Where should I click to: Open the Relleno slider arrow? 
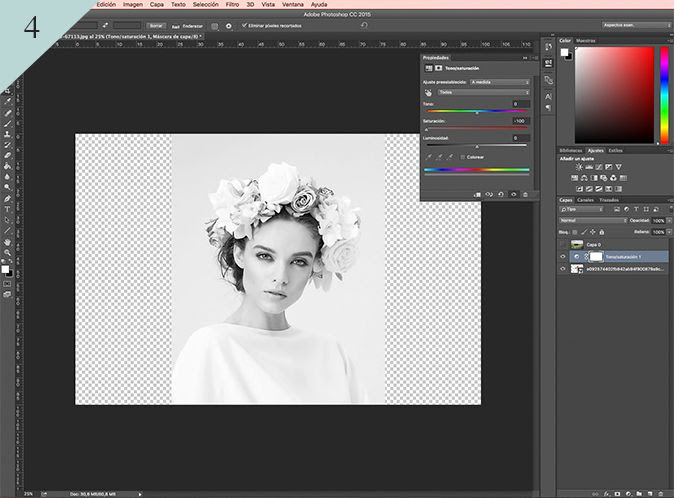click(x=669, y=232)
